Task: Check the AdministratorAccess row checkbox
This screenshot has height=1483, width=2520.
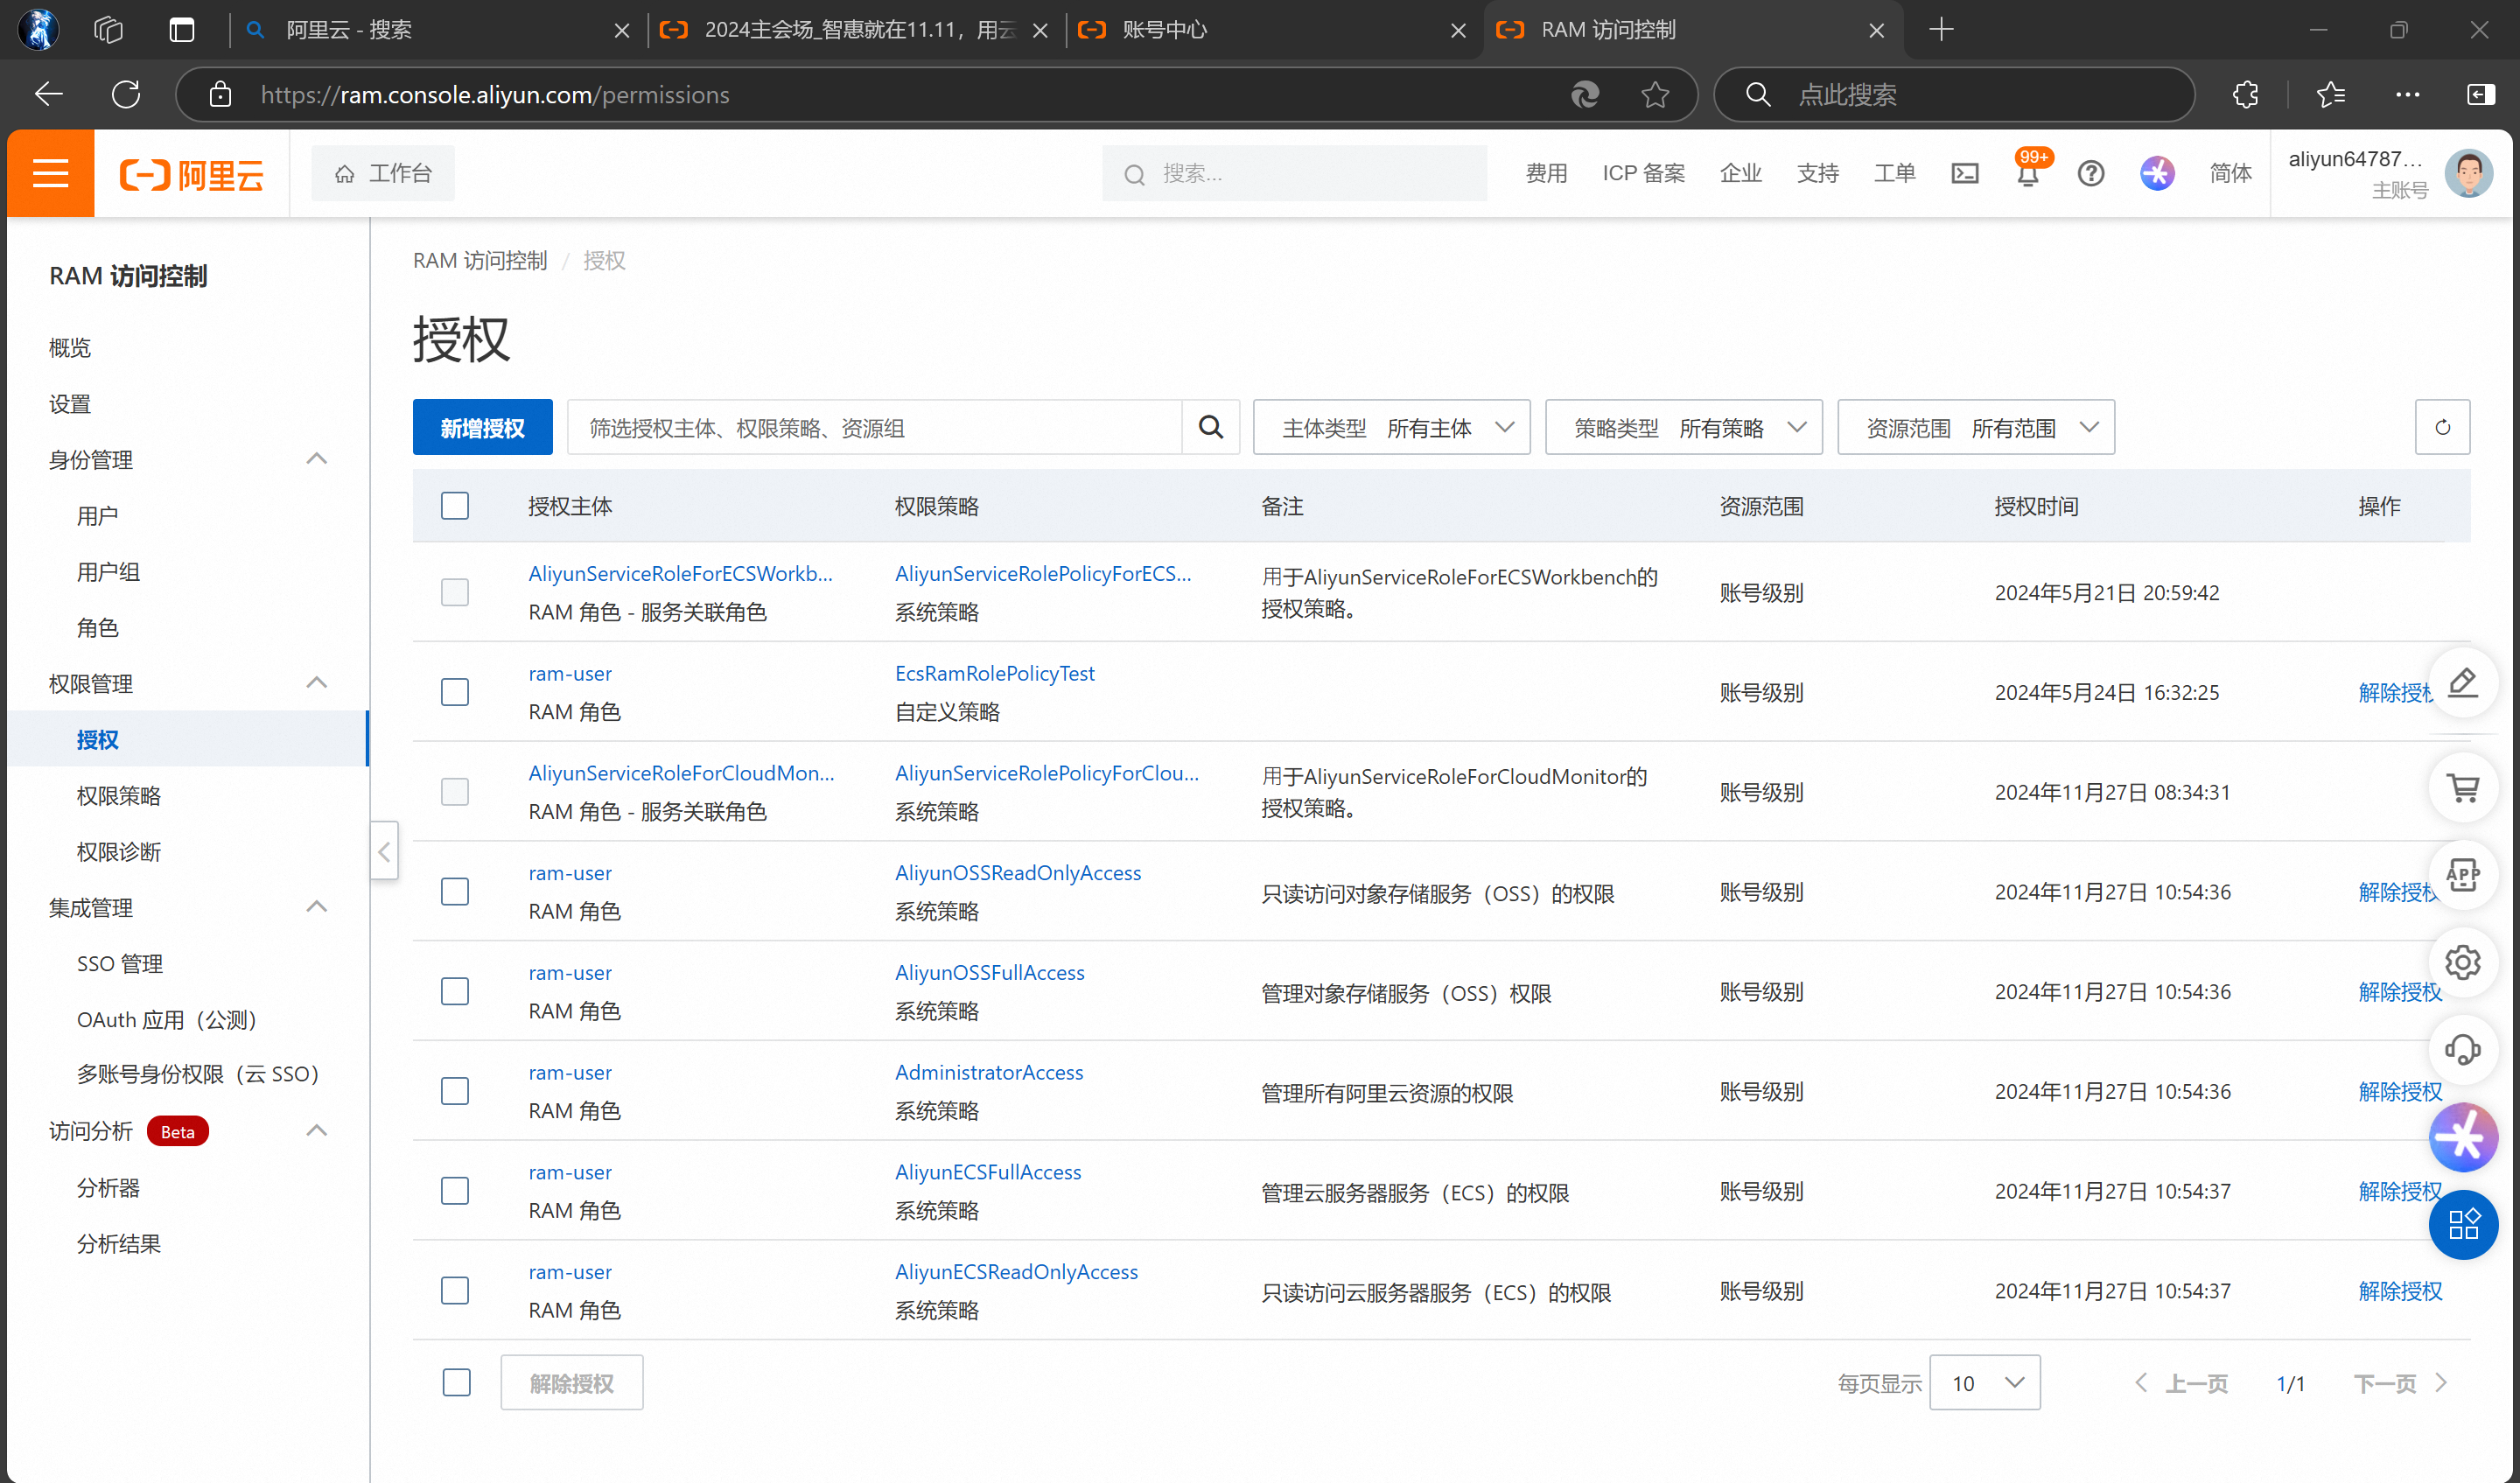Action: (455, 1091)
